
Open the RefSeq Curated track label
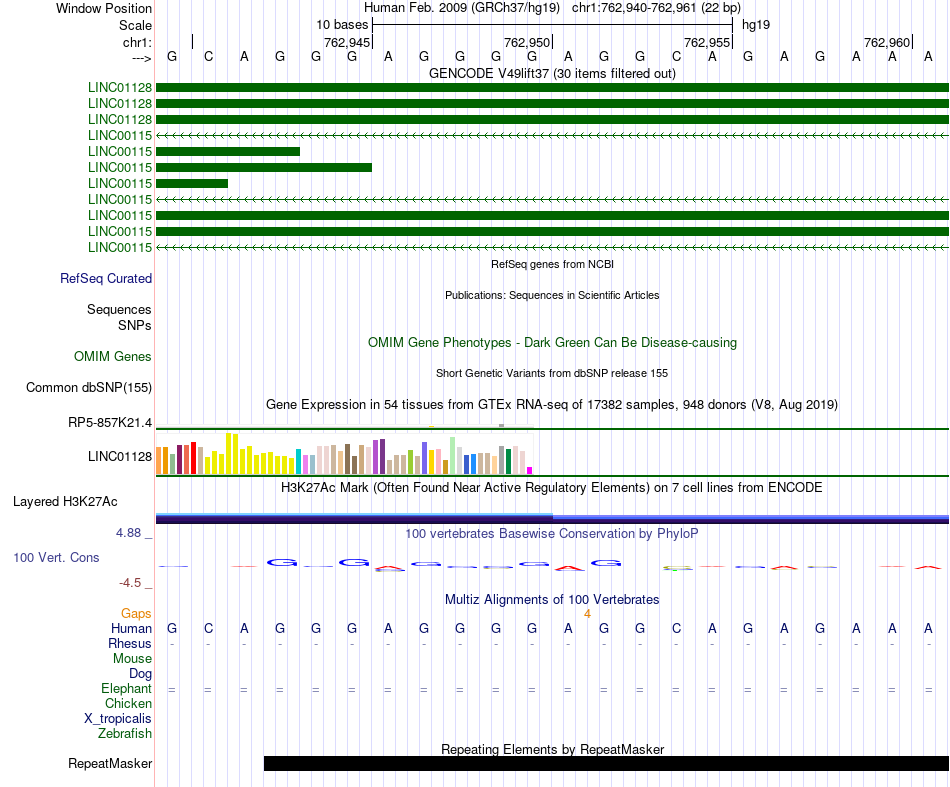[x=106, y=278]
